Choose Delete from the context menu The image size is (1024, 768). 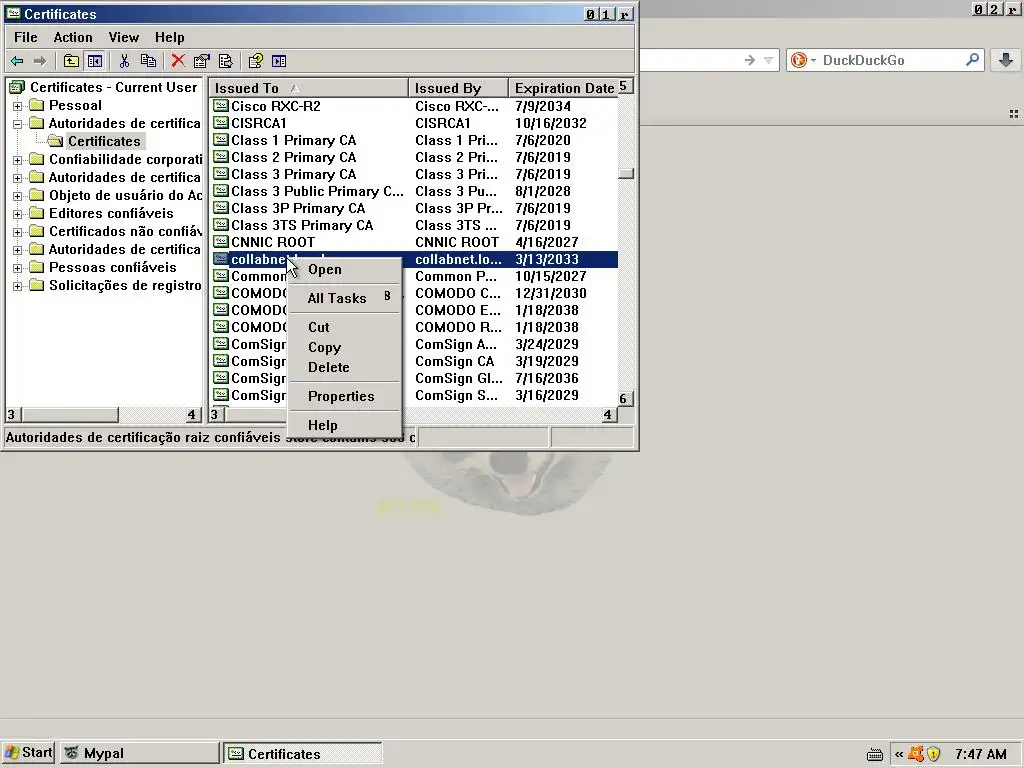(x=344, y=367)
